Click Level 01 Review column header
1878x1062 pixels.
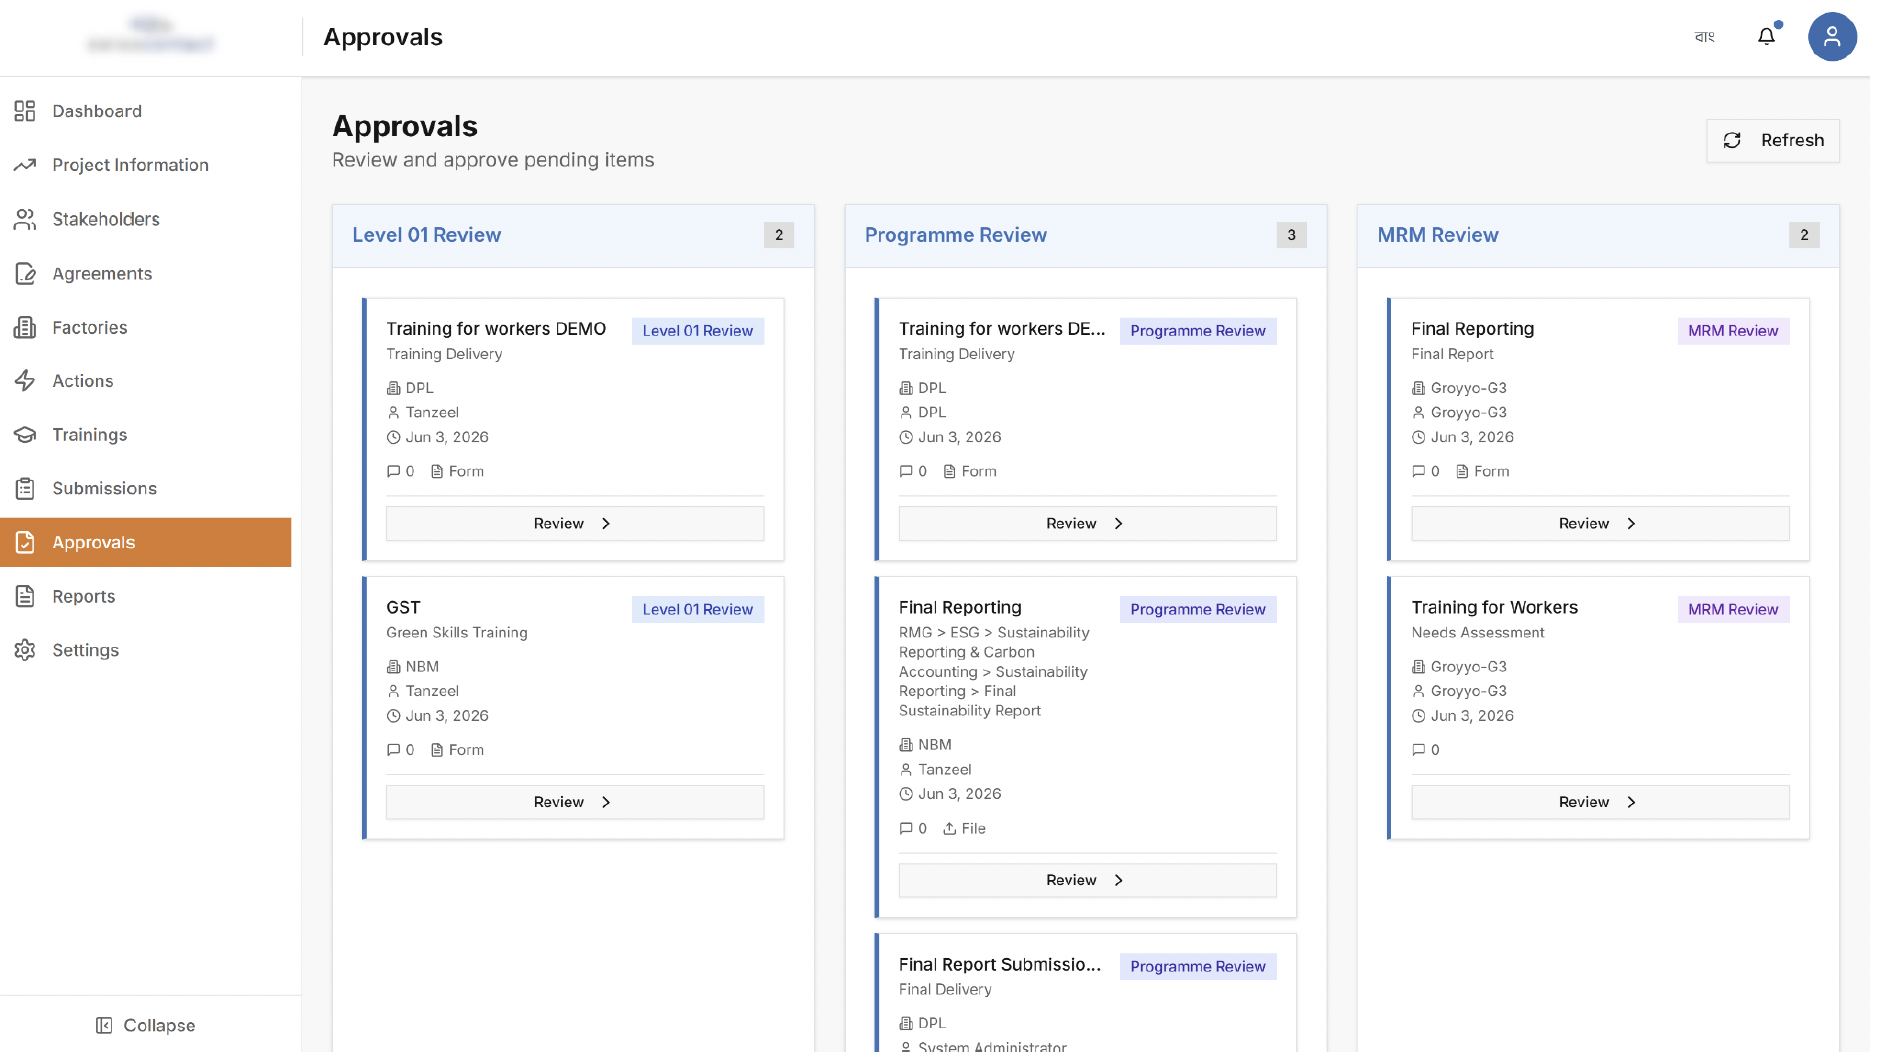[427, 235]
